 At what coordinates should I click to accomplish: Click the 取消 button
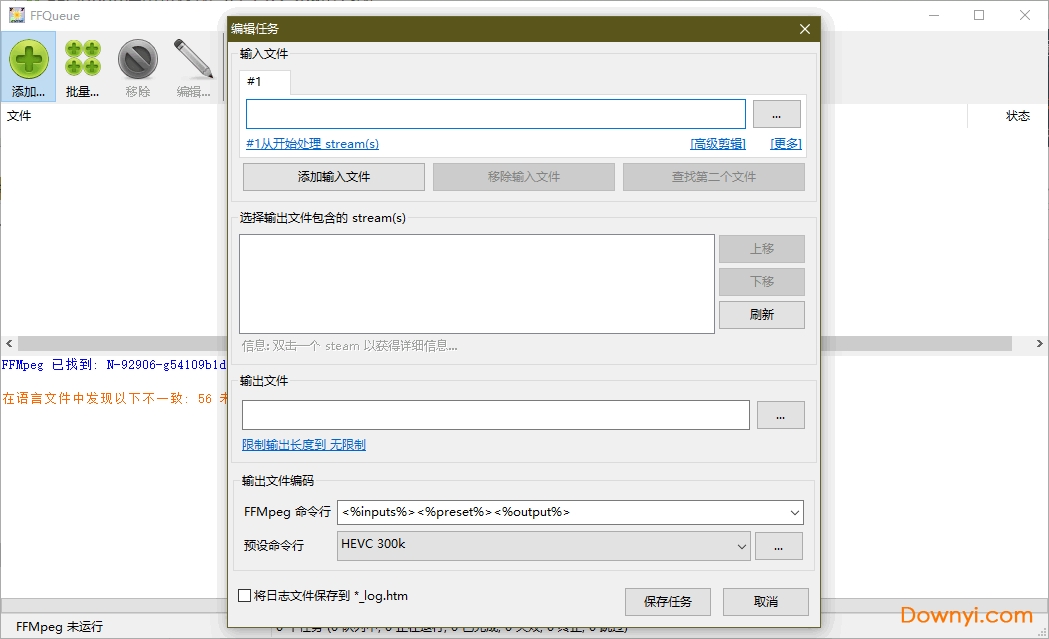[766, 602]
